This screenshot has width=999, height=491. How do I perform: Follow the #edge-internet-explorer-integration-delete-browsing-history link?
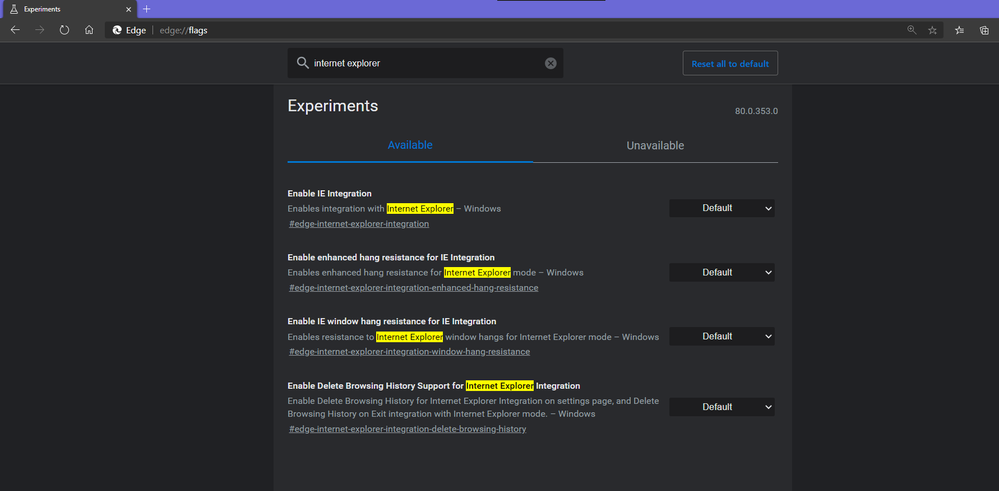(407, 429)
